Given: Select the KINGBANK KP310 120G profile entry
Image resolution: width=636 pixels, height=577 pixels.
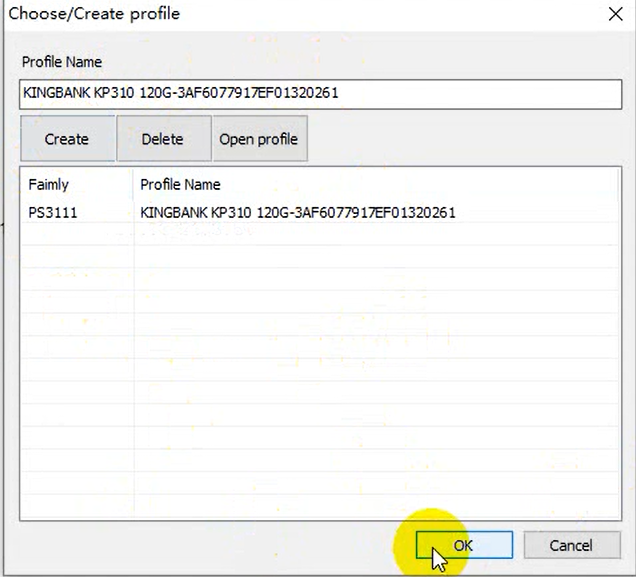Looking at the screenshot, I should (297, 212).
